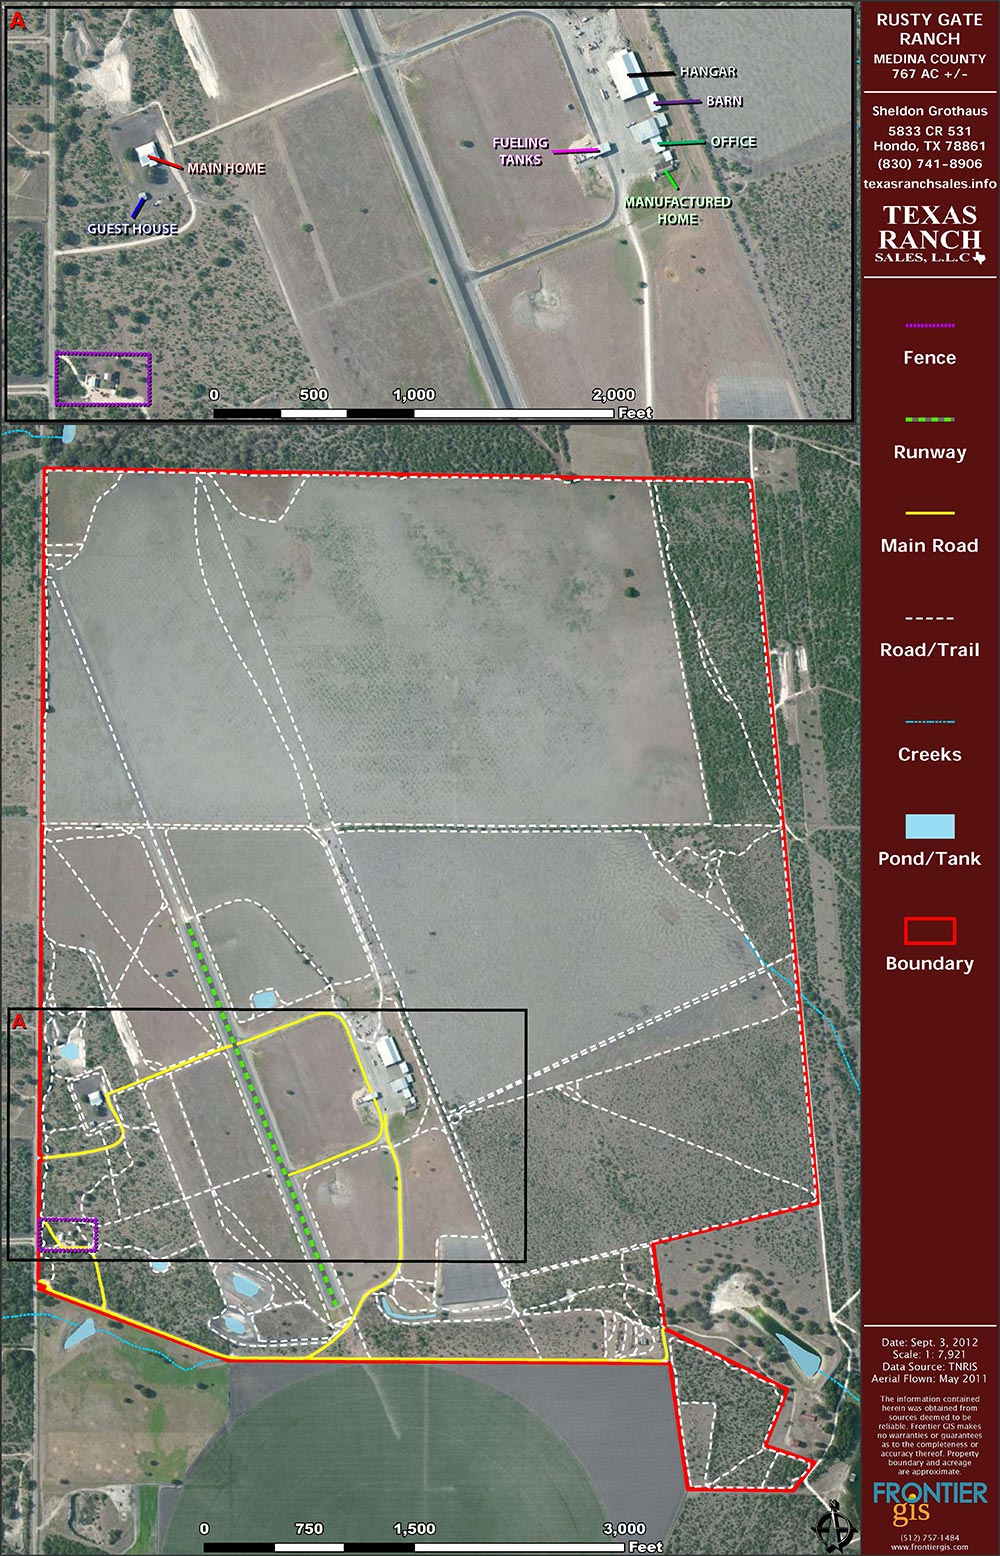Click the GUEST HOUSE label

(132, 229)
